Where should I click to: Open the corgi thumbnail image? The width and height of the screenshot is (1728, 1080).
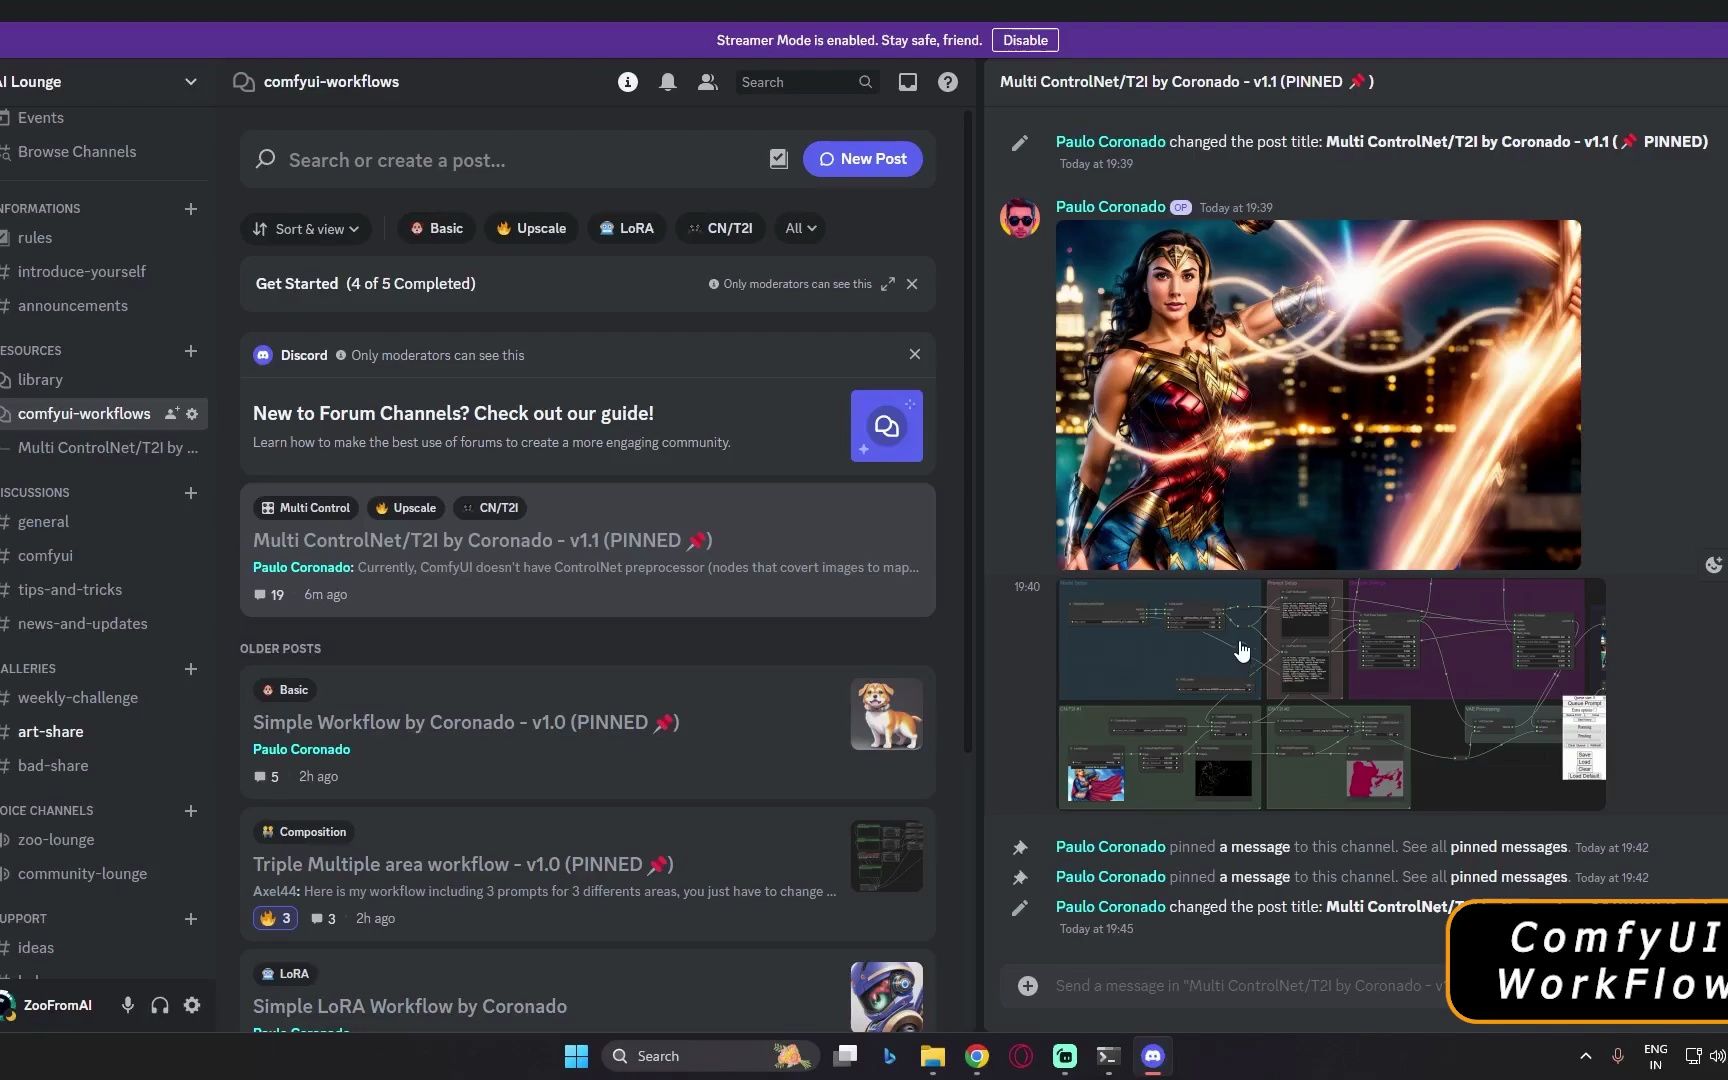[x=886, y=714]
